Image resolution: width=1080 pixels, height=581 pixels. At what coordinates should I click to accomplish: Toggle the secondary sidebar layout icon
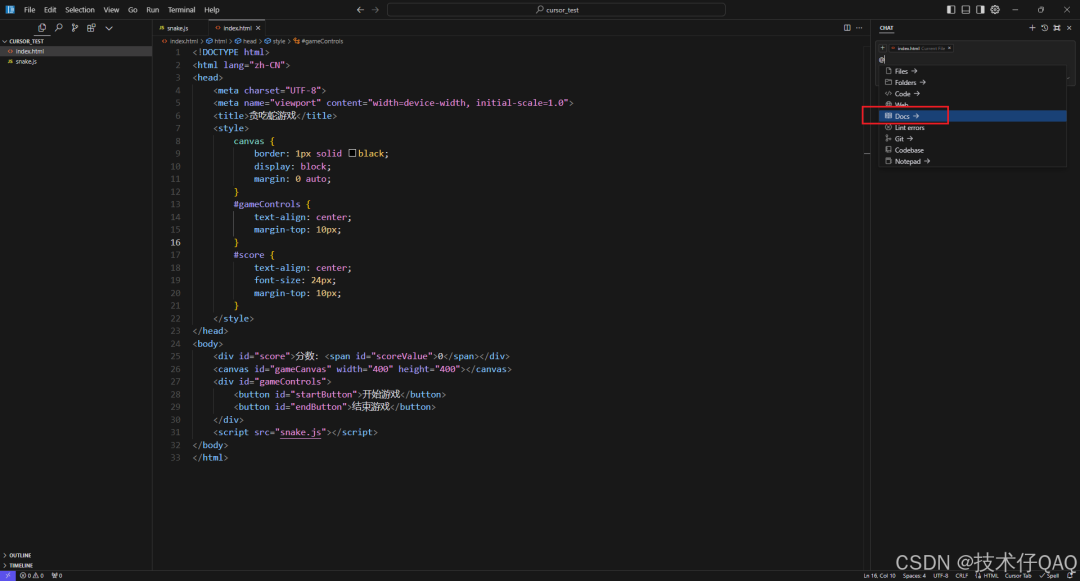[x=980, y=10]
